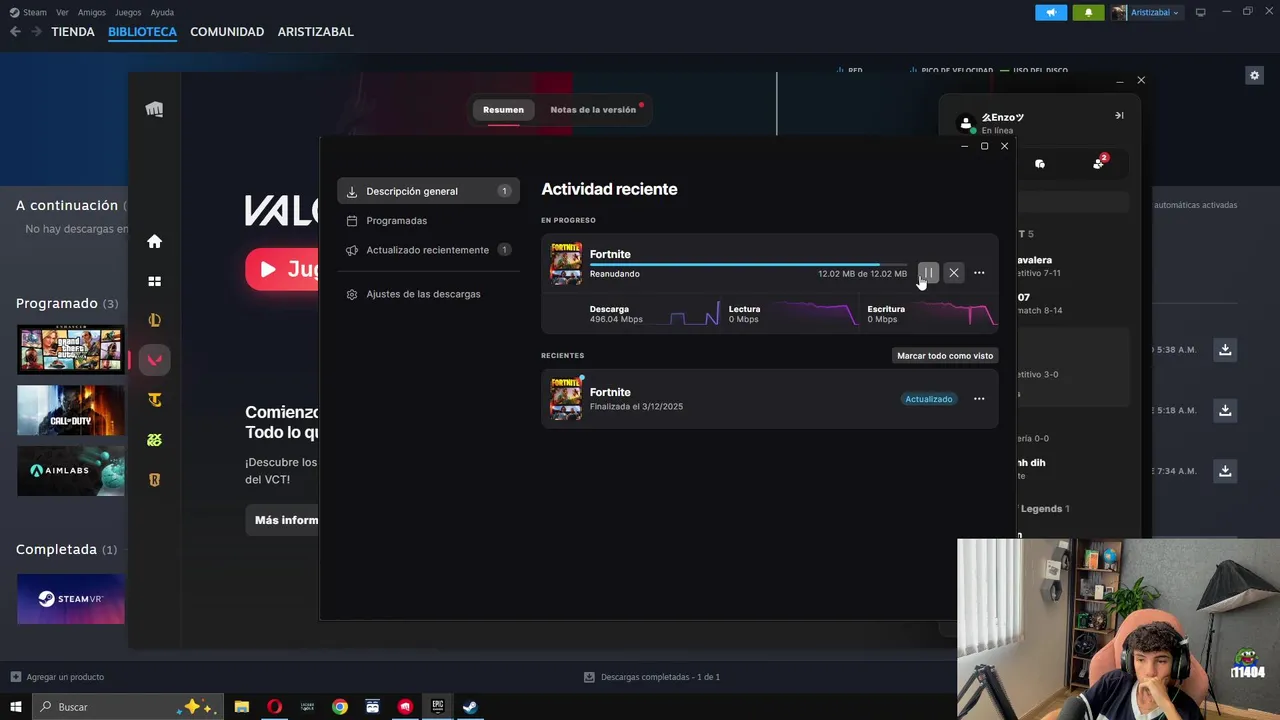
Task: Click download icon beside 5:38 A.M. entry
Action: tap(1225, 349)
